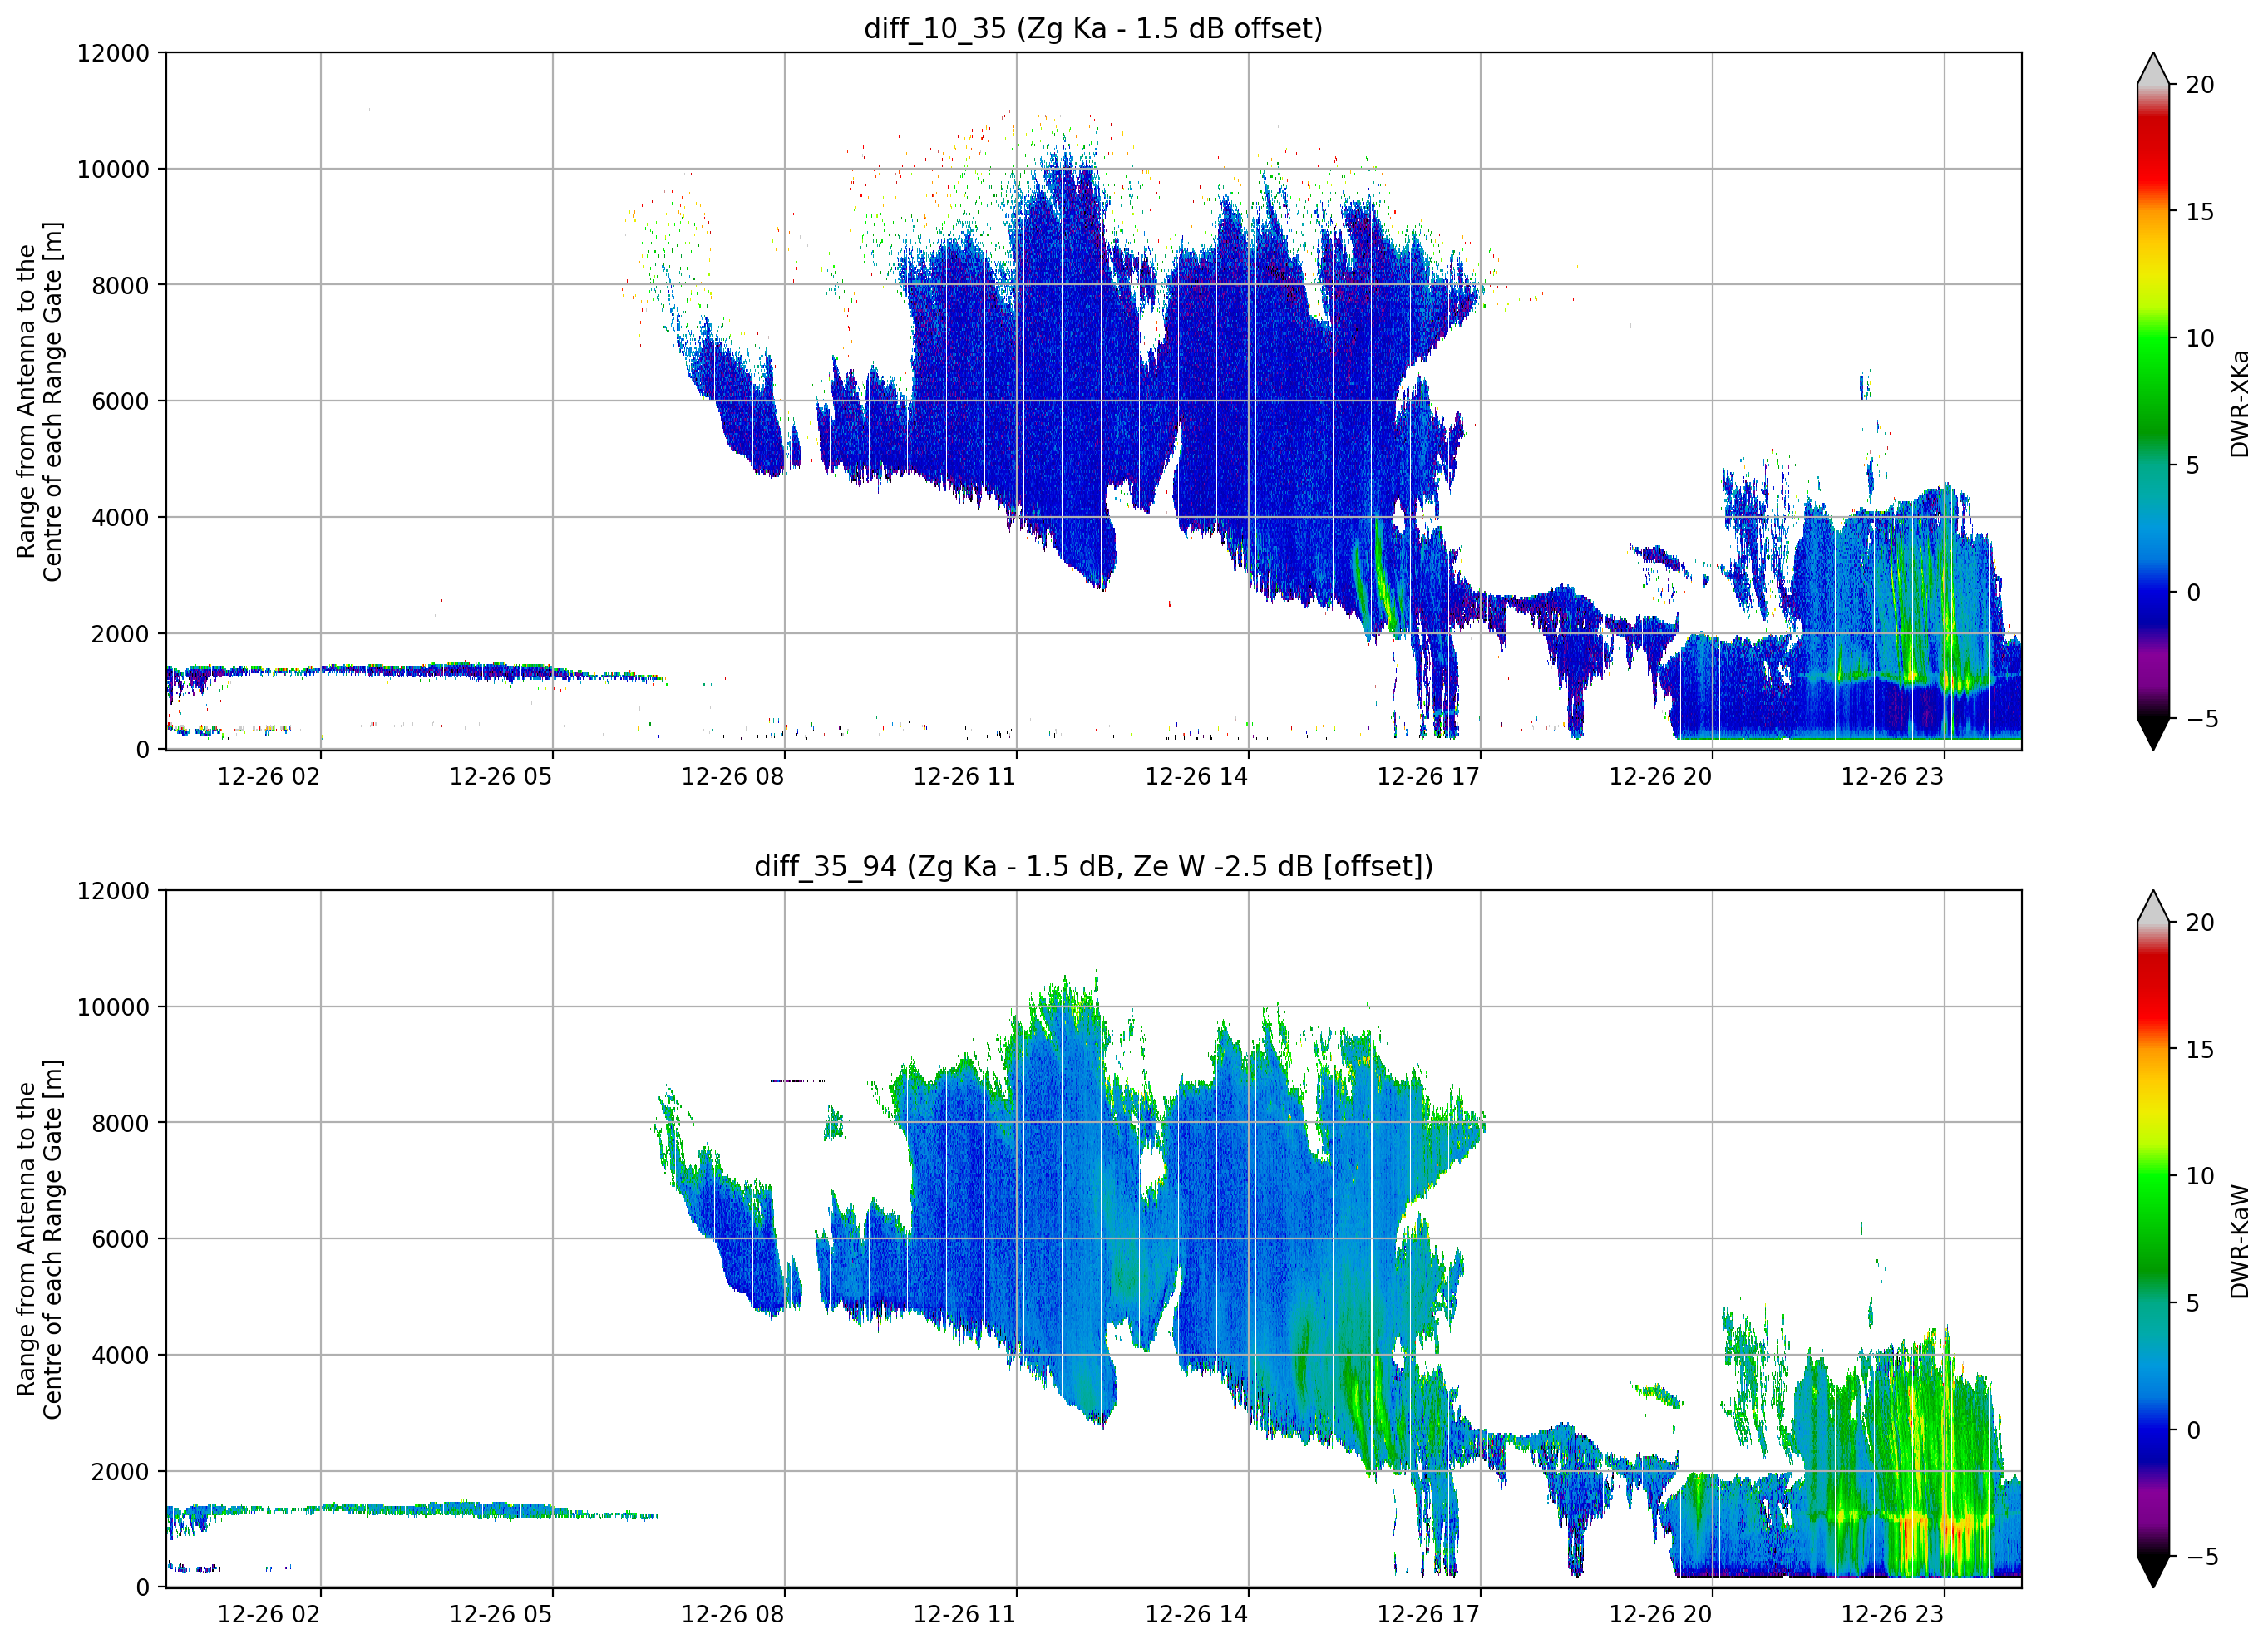The height and width of the screenshot is (1644, 2268).
Task: Click '12-26 05' x-tick on top plot
Action: 501,777
